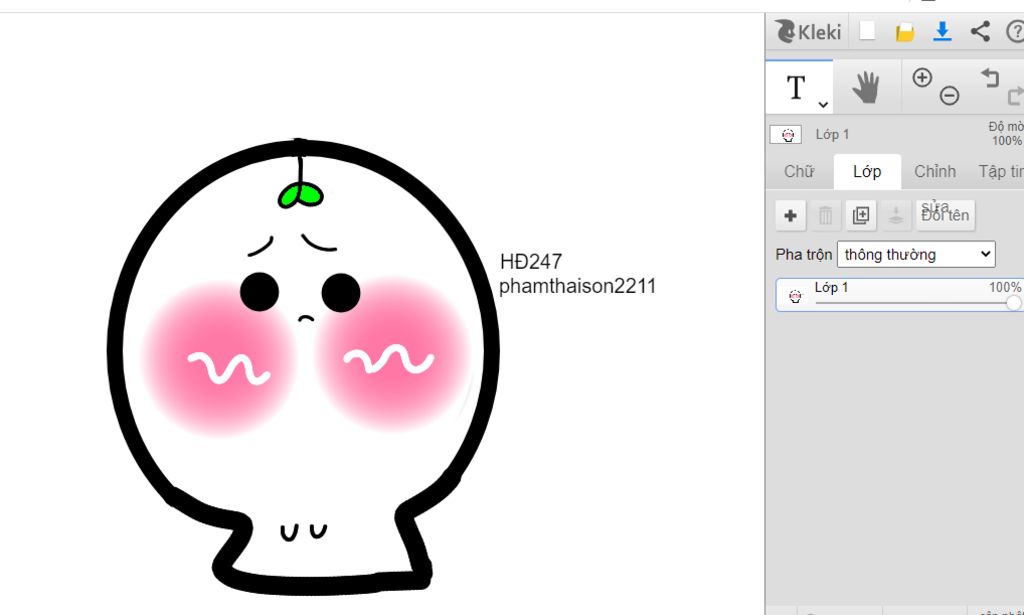Merge layer down icon
Image resolution: width=1024 pixels, height=615 pixels.
(x=896, y=215)
